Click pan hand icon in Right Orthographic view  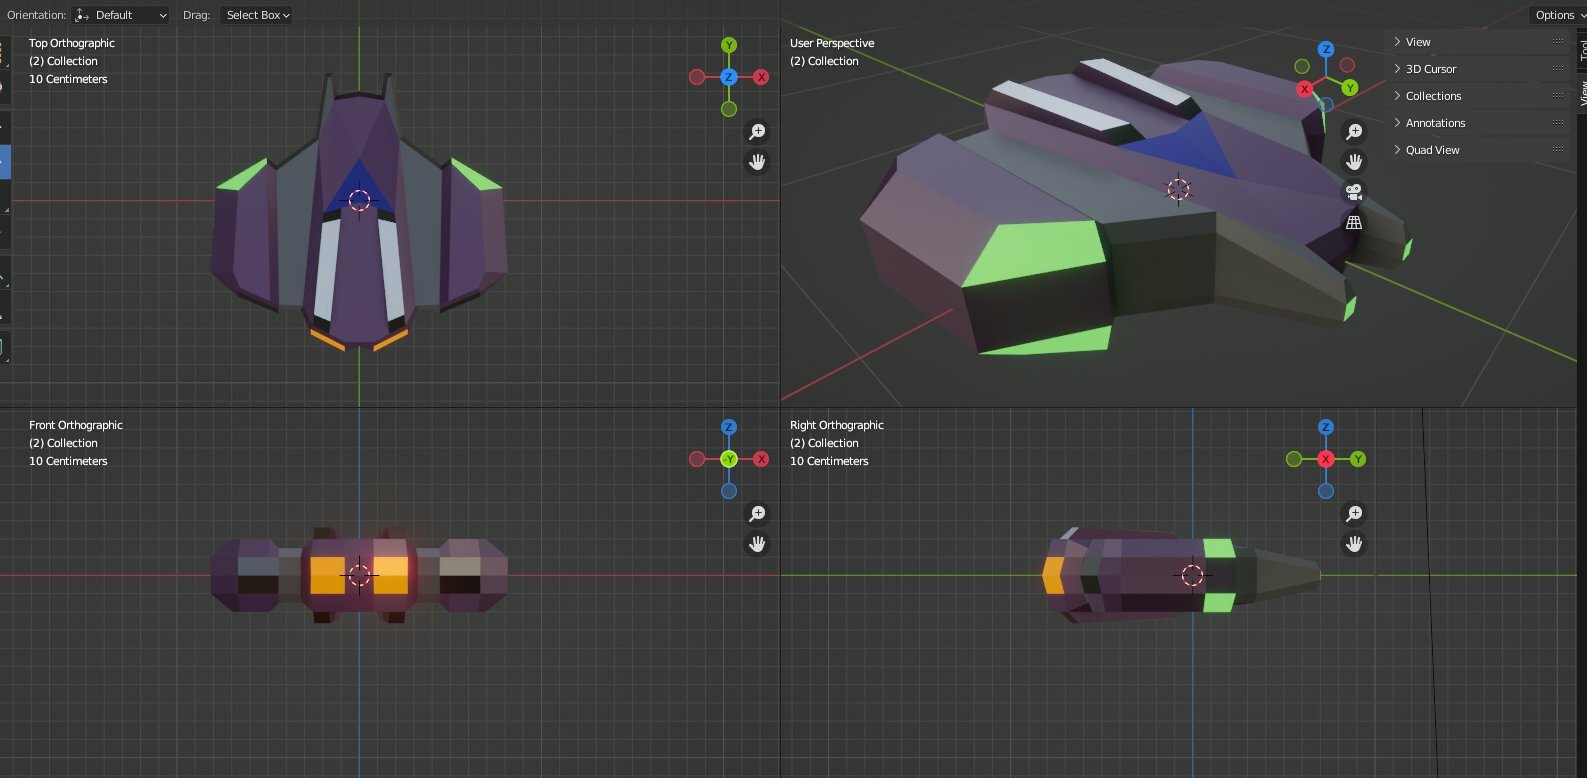[1354, 544]
